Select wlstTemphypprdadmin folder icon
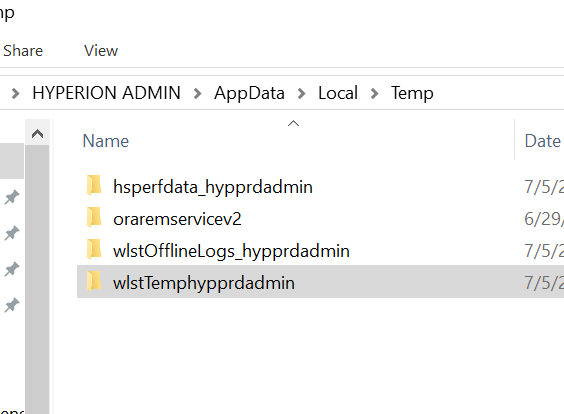The height and width of the screenshot is (414, 564). point(94,281)
